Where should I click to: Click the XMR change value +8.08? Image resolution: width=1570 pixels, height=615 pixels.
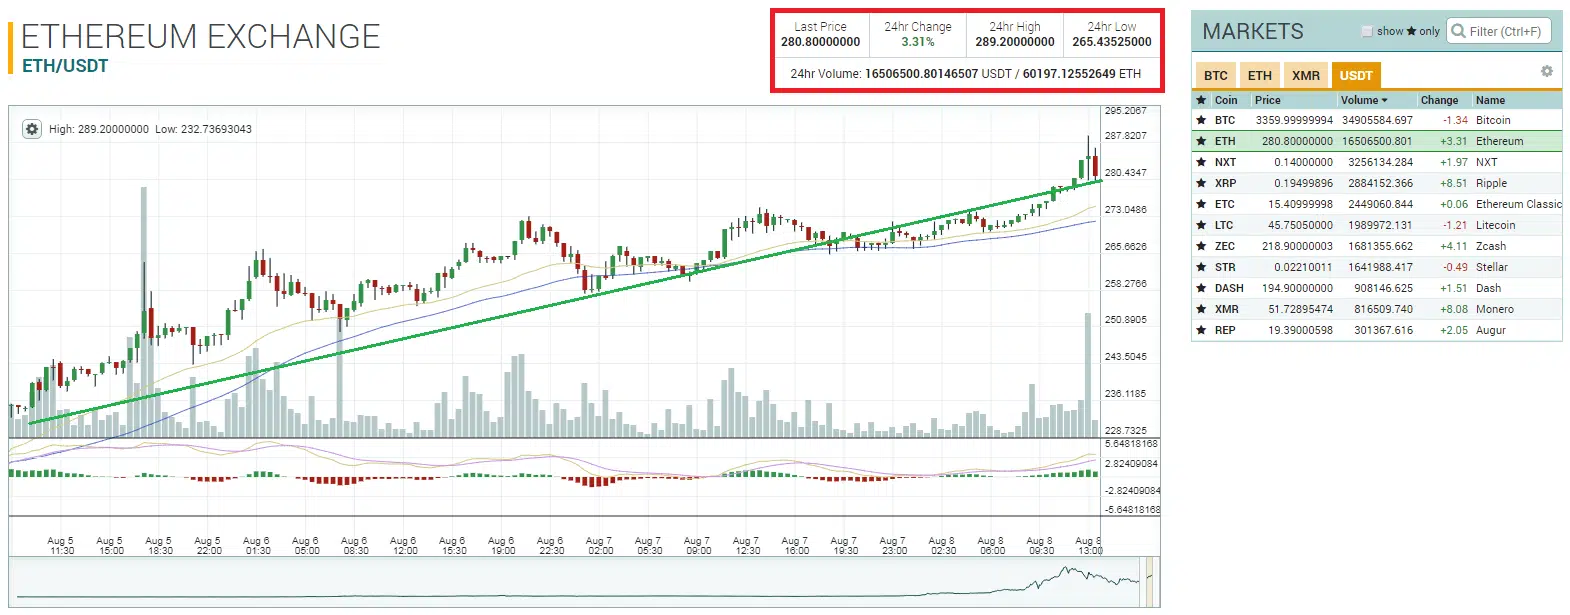pos(1454,309)
